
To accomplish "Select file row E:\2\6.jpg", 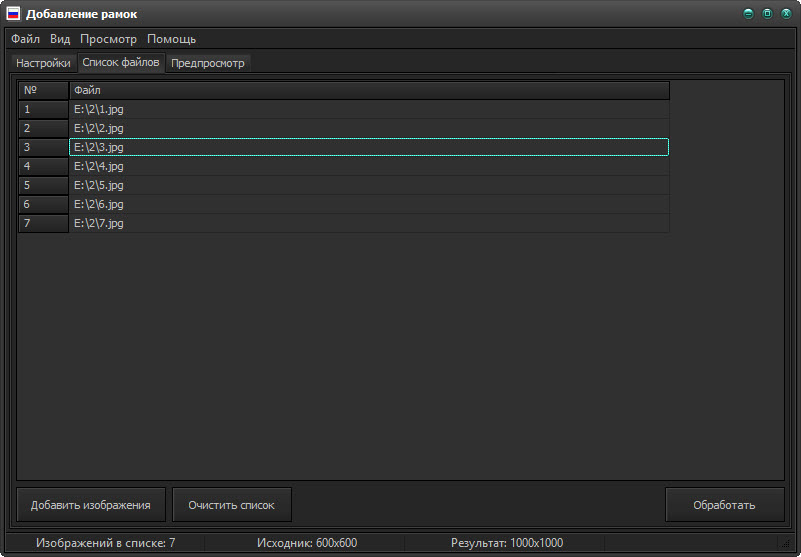I will [x=369, y=204].
